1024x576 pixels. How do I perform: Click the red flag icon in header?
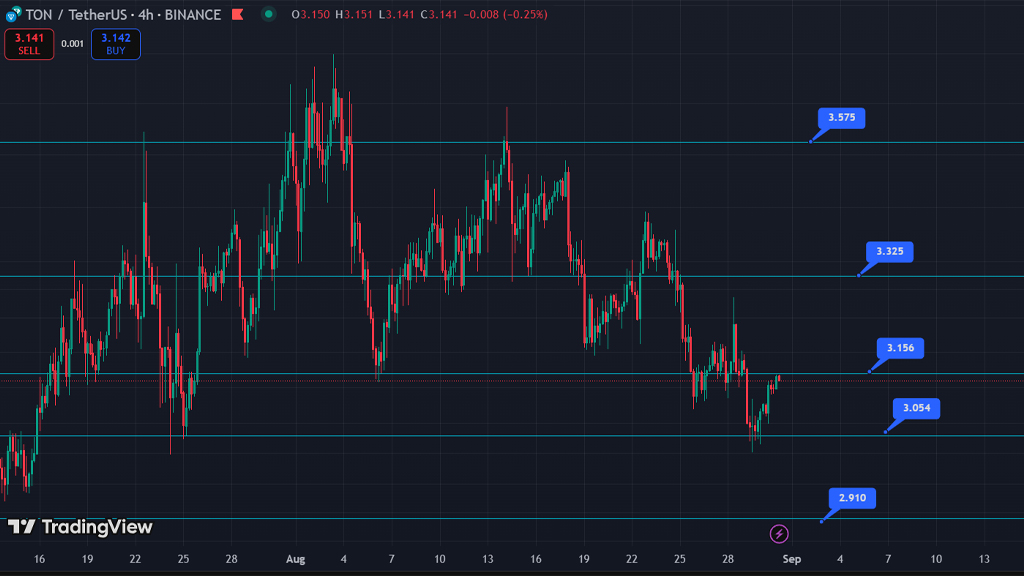tap(238, 14)
